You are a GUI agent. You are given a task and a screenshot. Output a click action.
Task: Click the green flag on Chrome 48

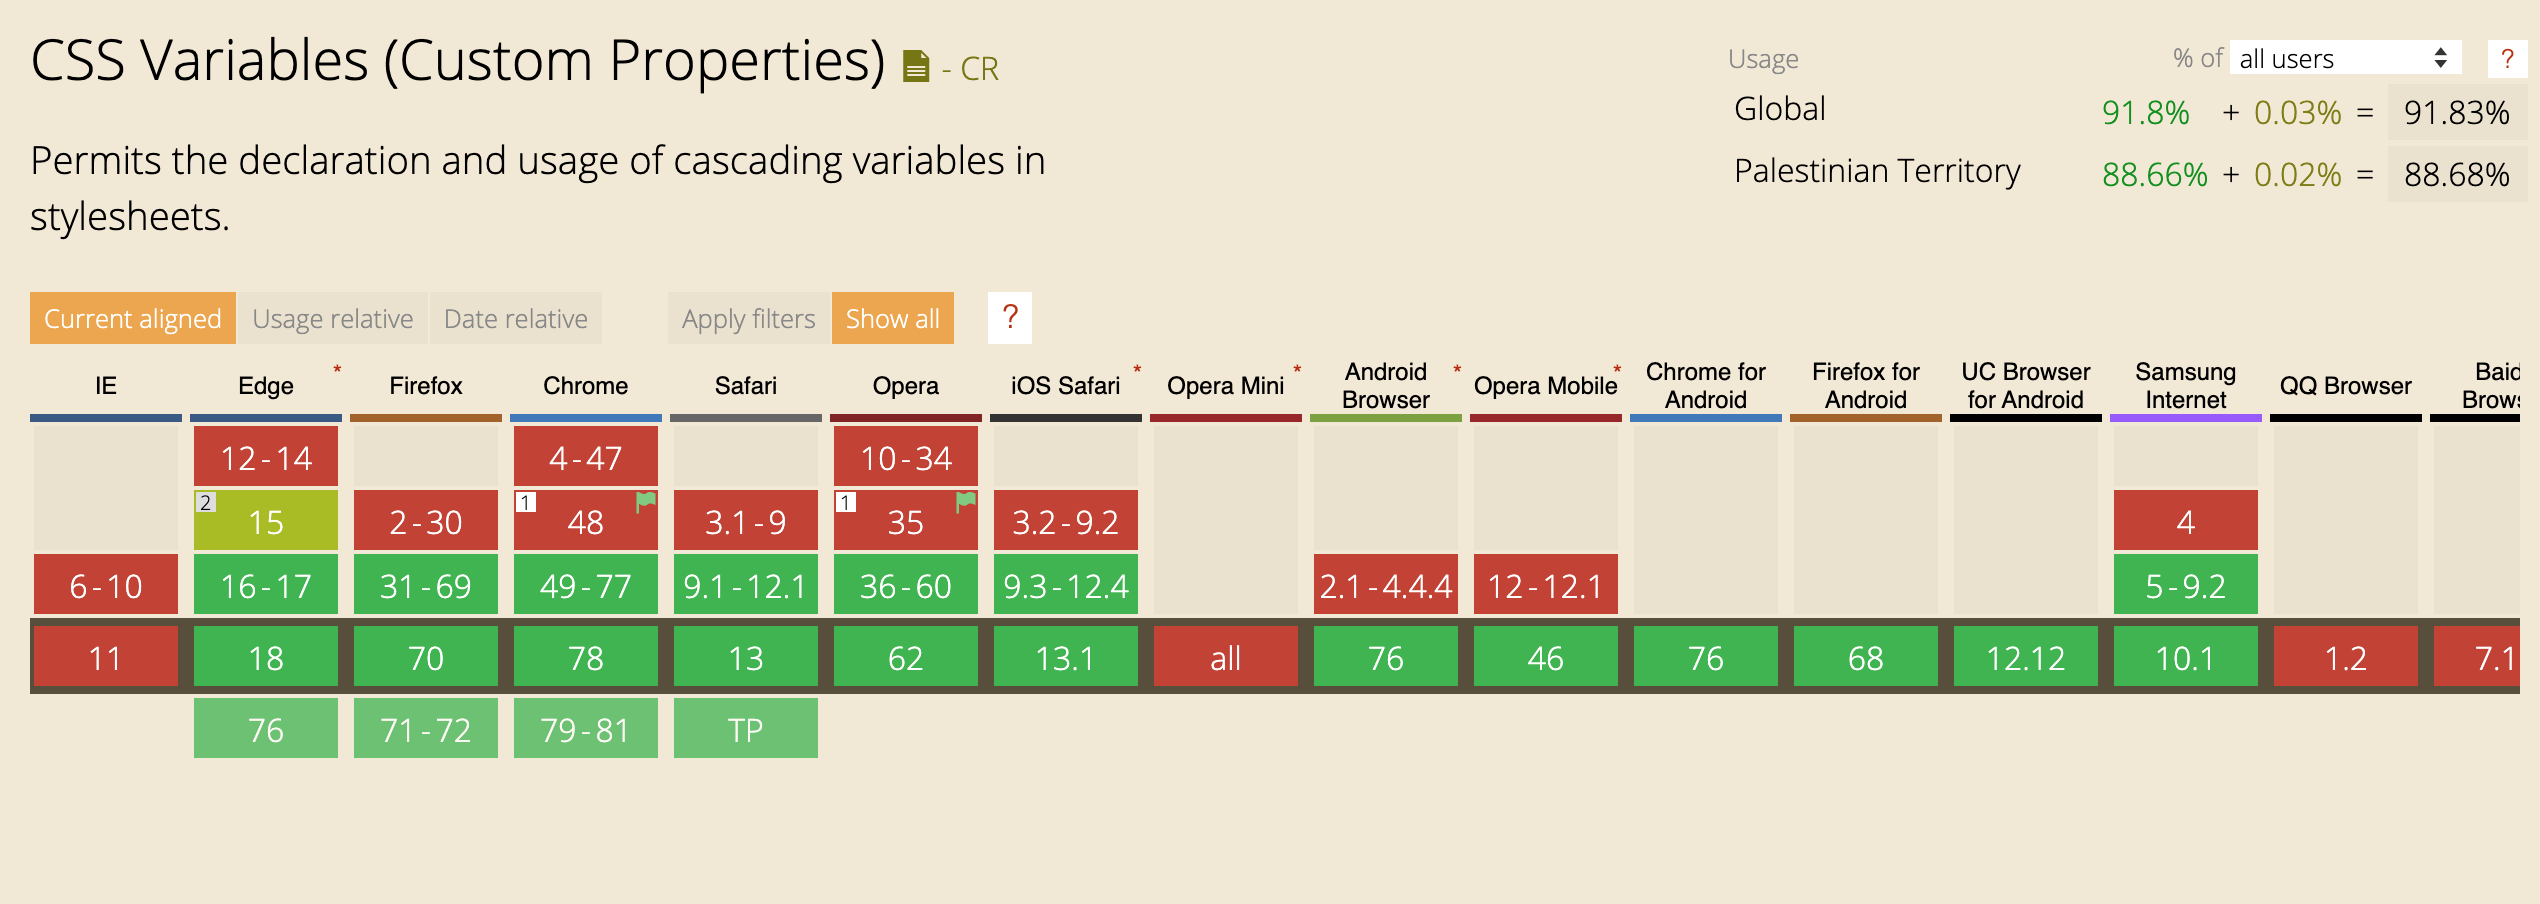[x=646, y=501]
